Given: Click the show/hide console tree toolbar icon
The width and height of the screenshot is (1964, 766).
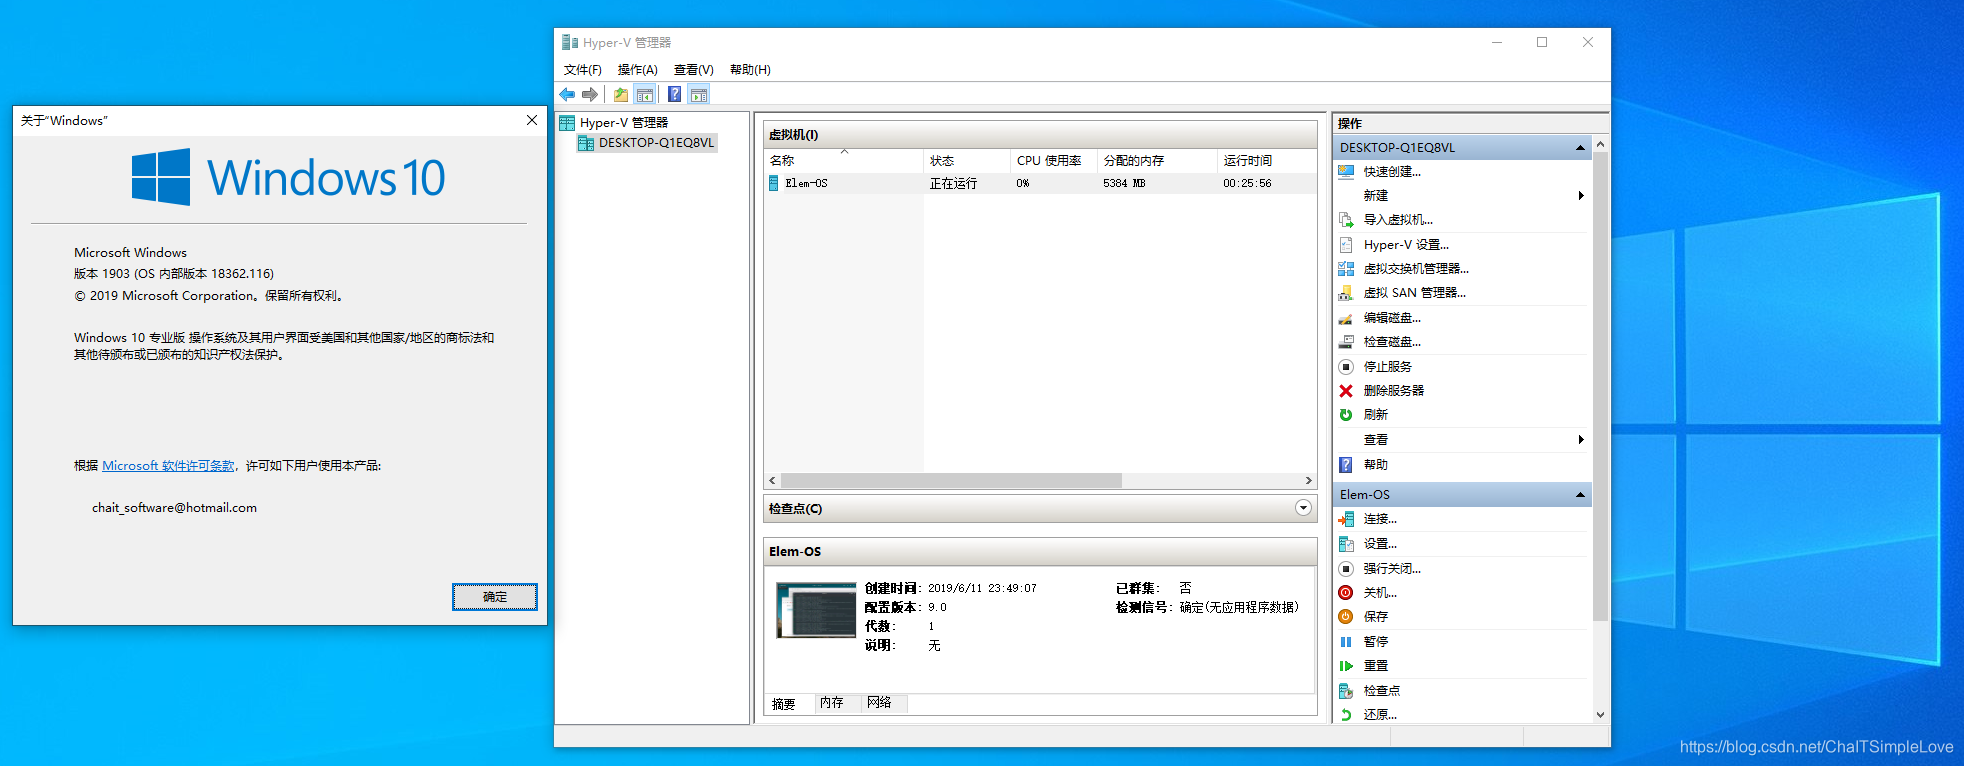Looking at the screenshot, I should coord(645,95).
